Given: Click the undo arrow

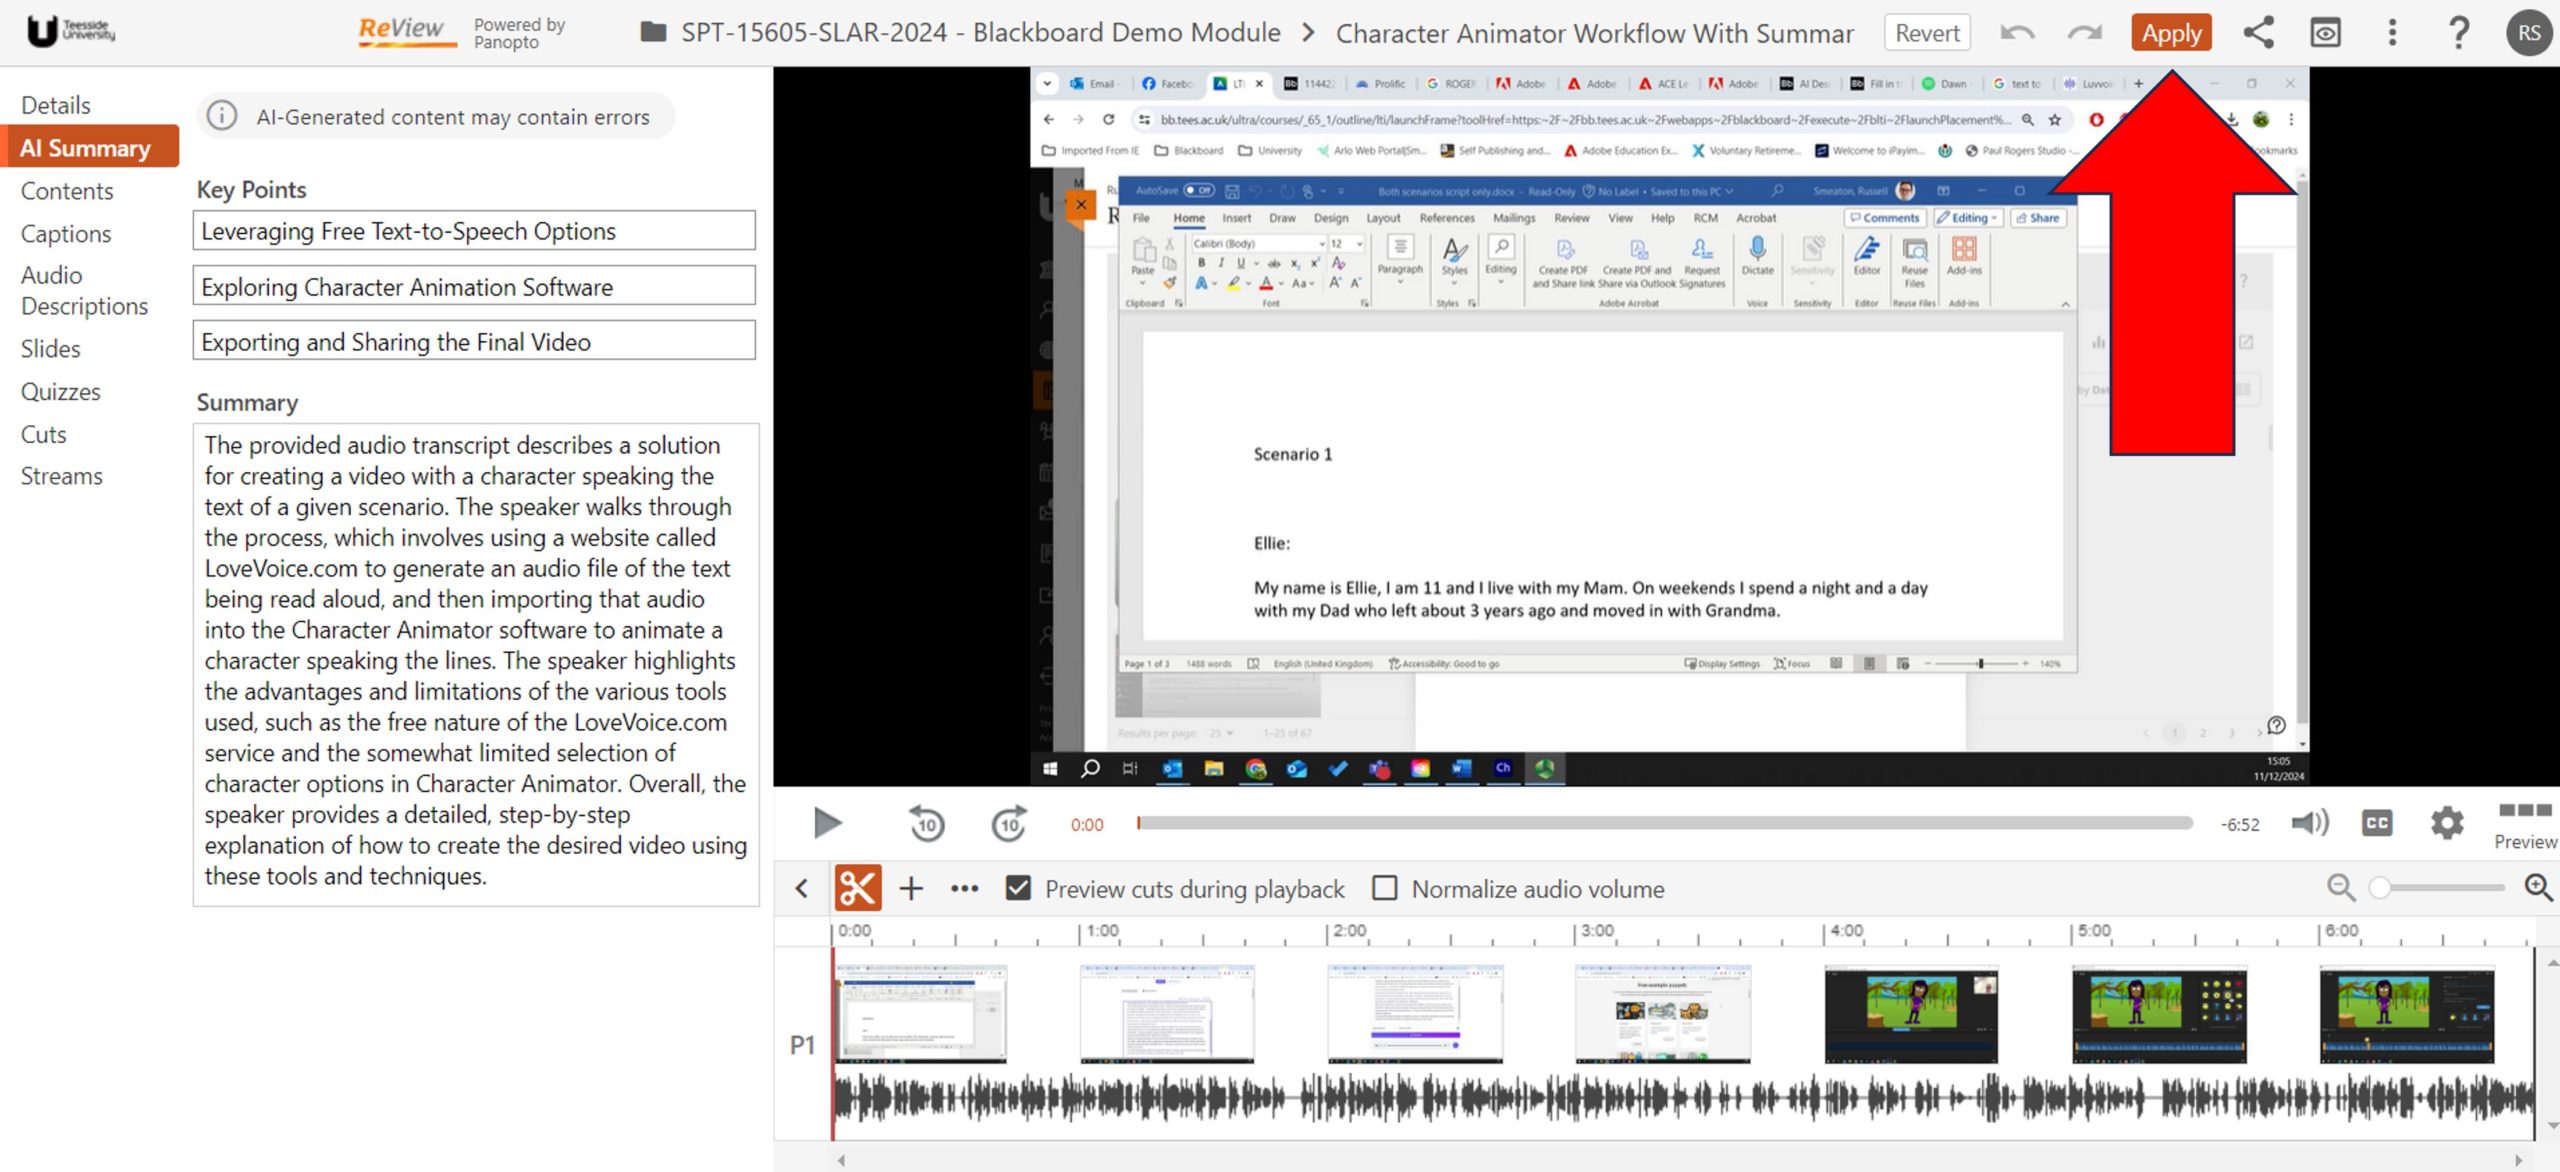Looking at the screenshot, I should 2017,33.
